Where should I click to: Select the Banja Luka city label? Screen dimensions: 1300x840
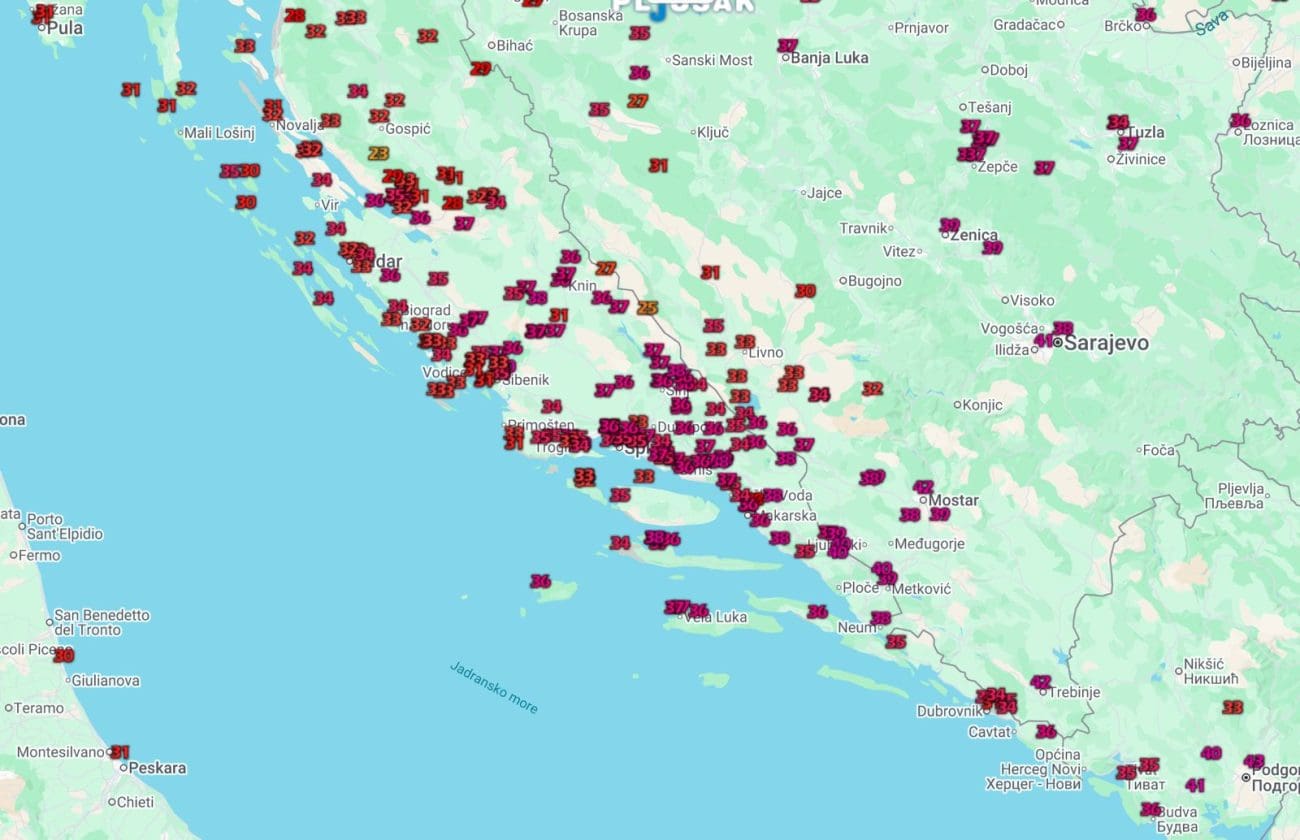(829, 58)
